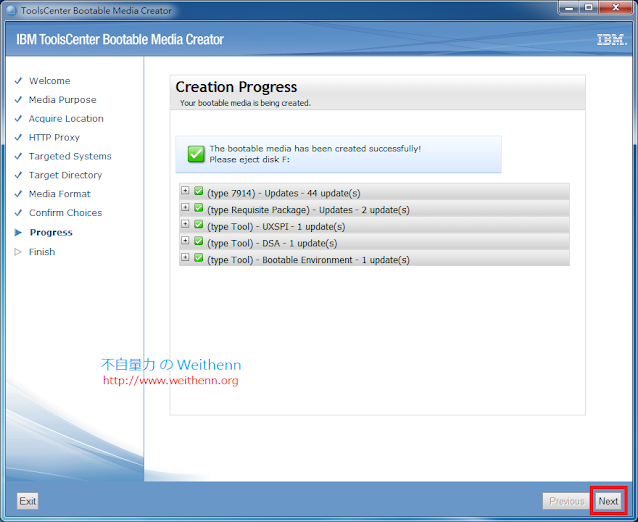Minimize the Bootable Media Creator window
This screenshot has width=638, height=522.
click(569, 8)
